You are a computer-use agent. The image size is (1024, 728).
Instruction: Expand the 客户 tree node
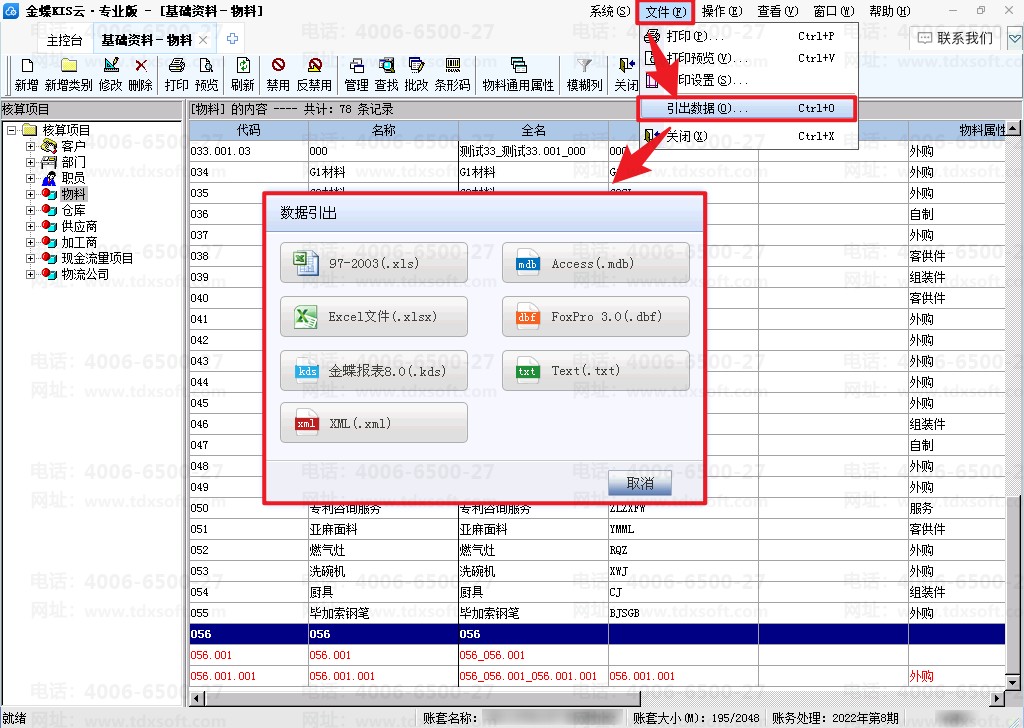(30, 146)
